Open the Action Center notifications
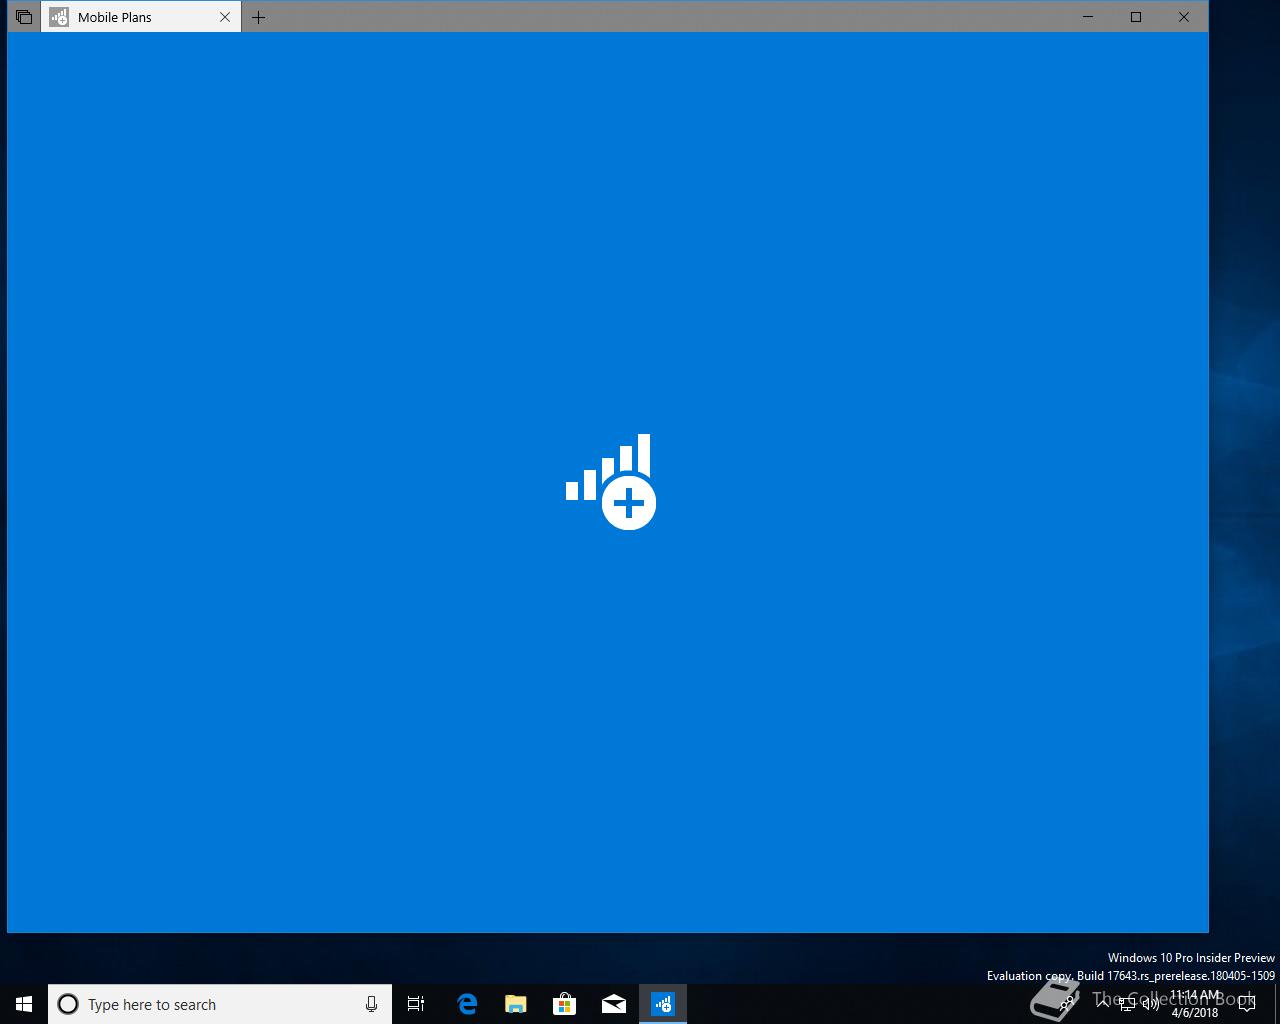The image size is (1280, 1024). (1247, 1004)
